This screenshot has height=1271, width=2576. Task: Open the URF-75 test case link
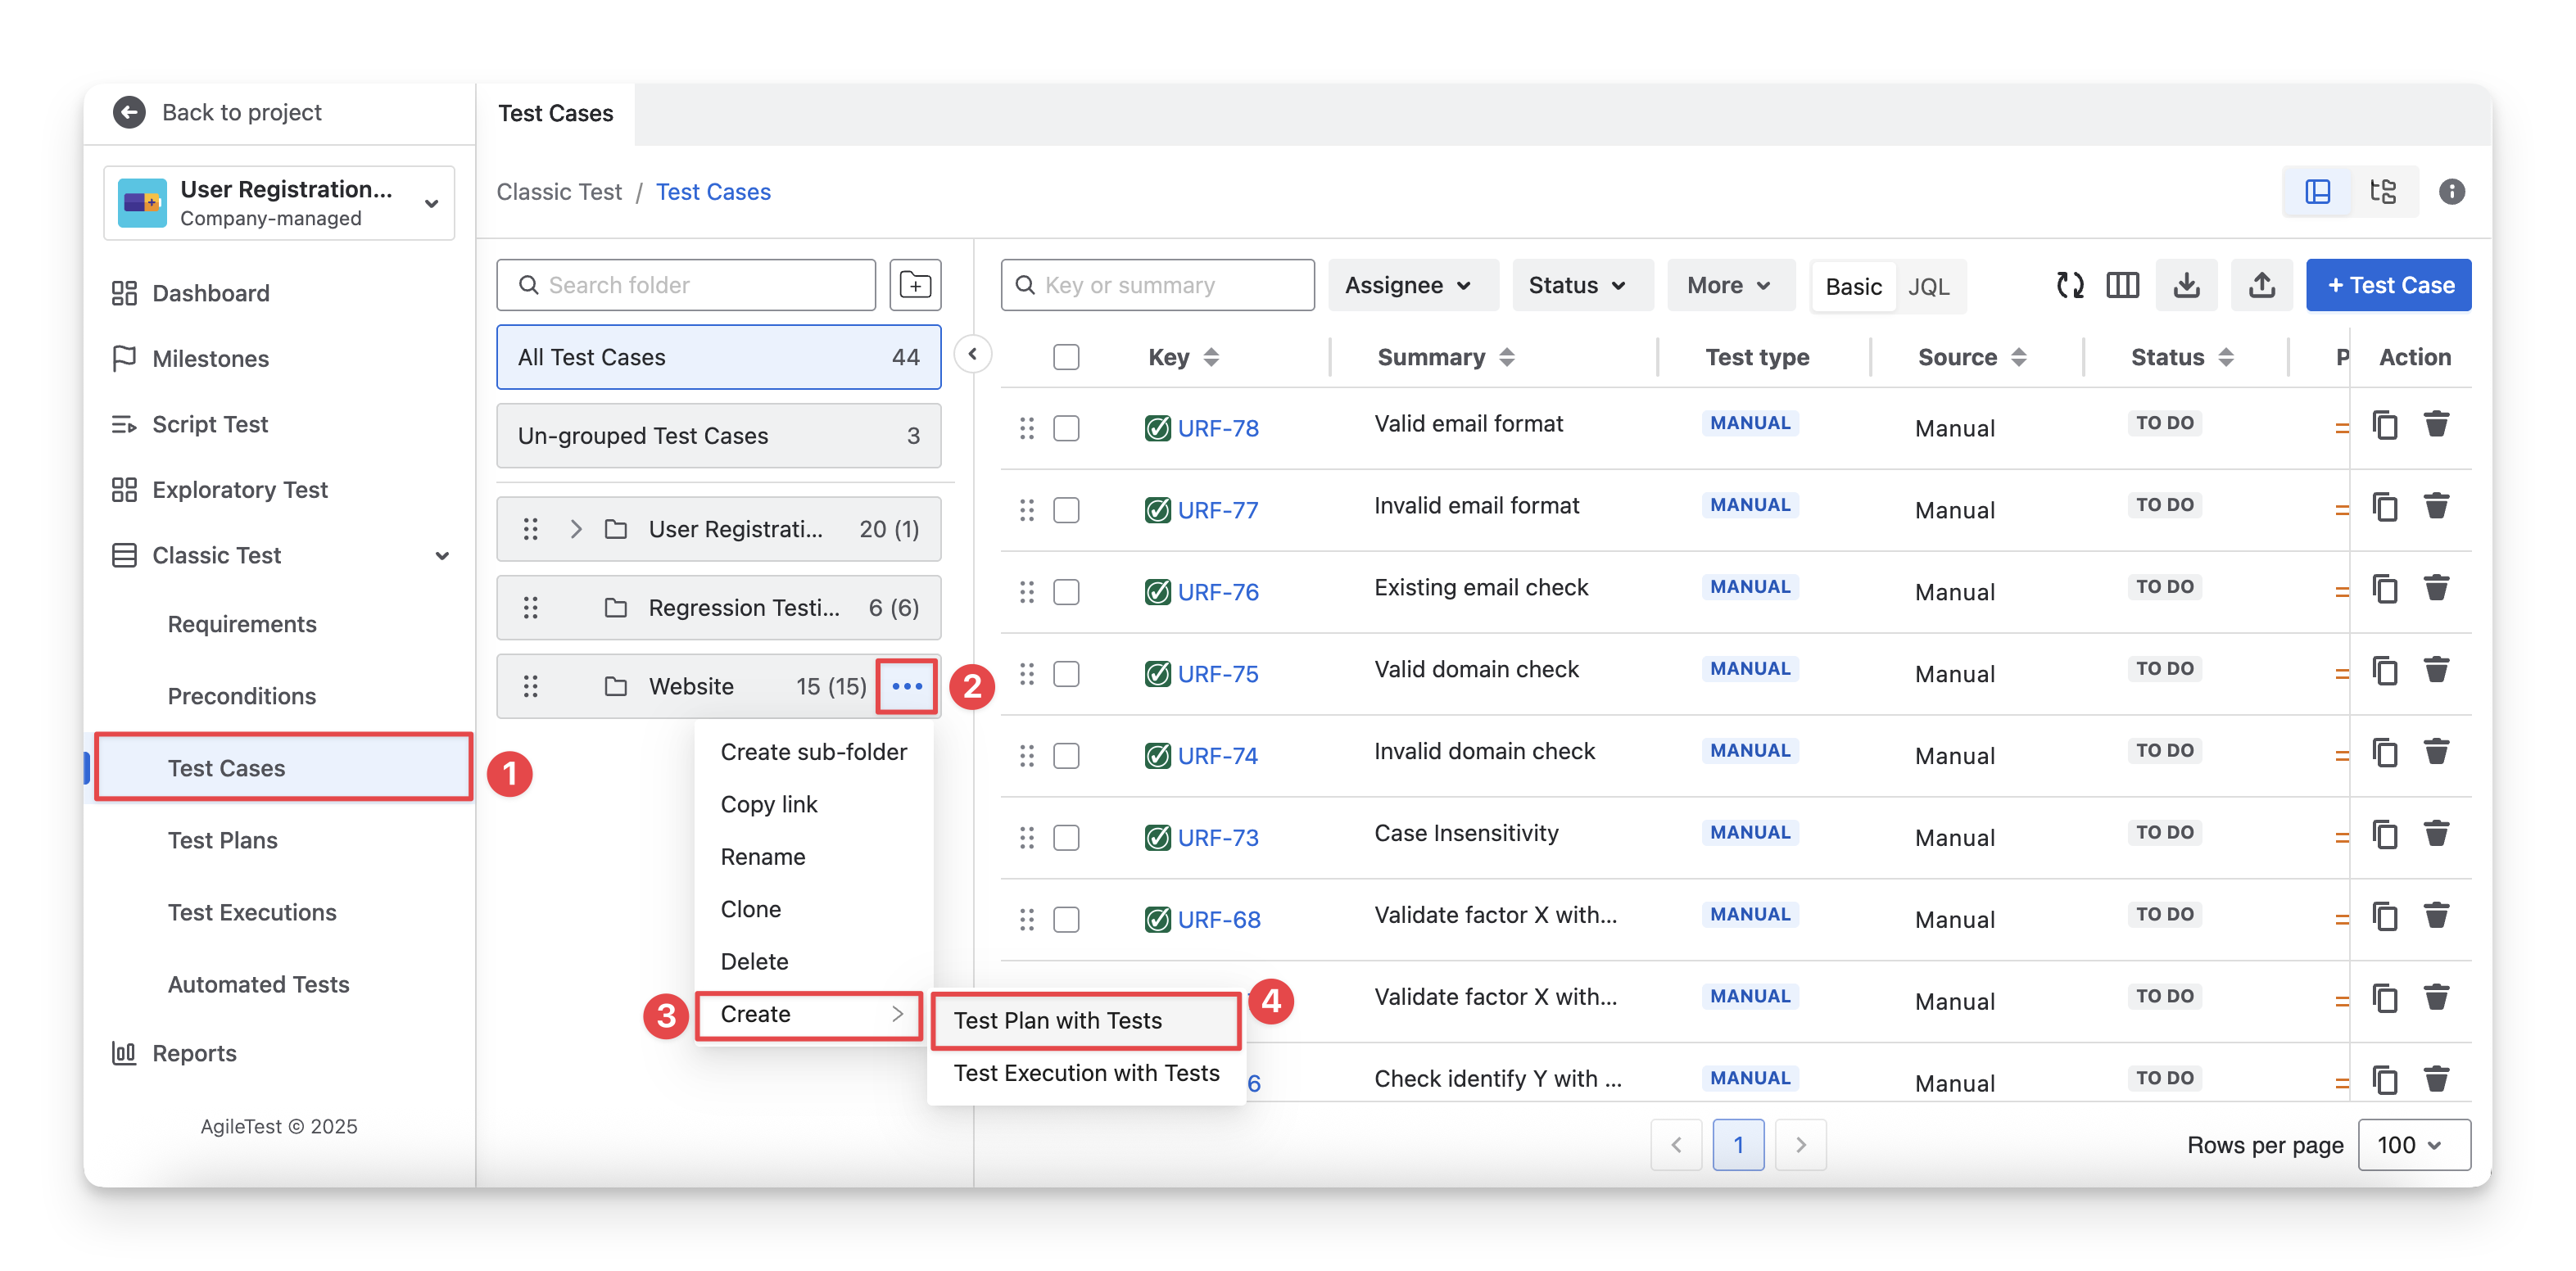1217,674
